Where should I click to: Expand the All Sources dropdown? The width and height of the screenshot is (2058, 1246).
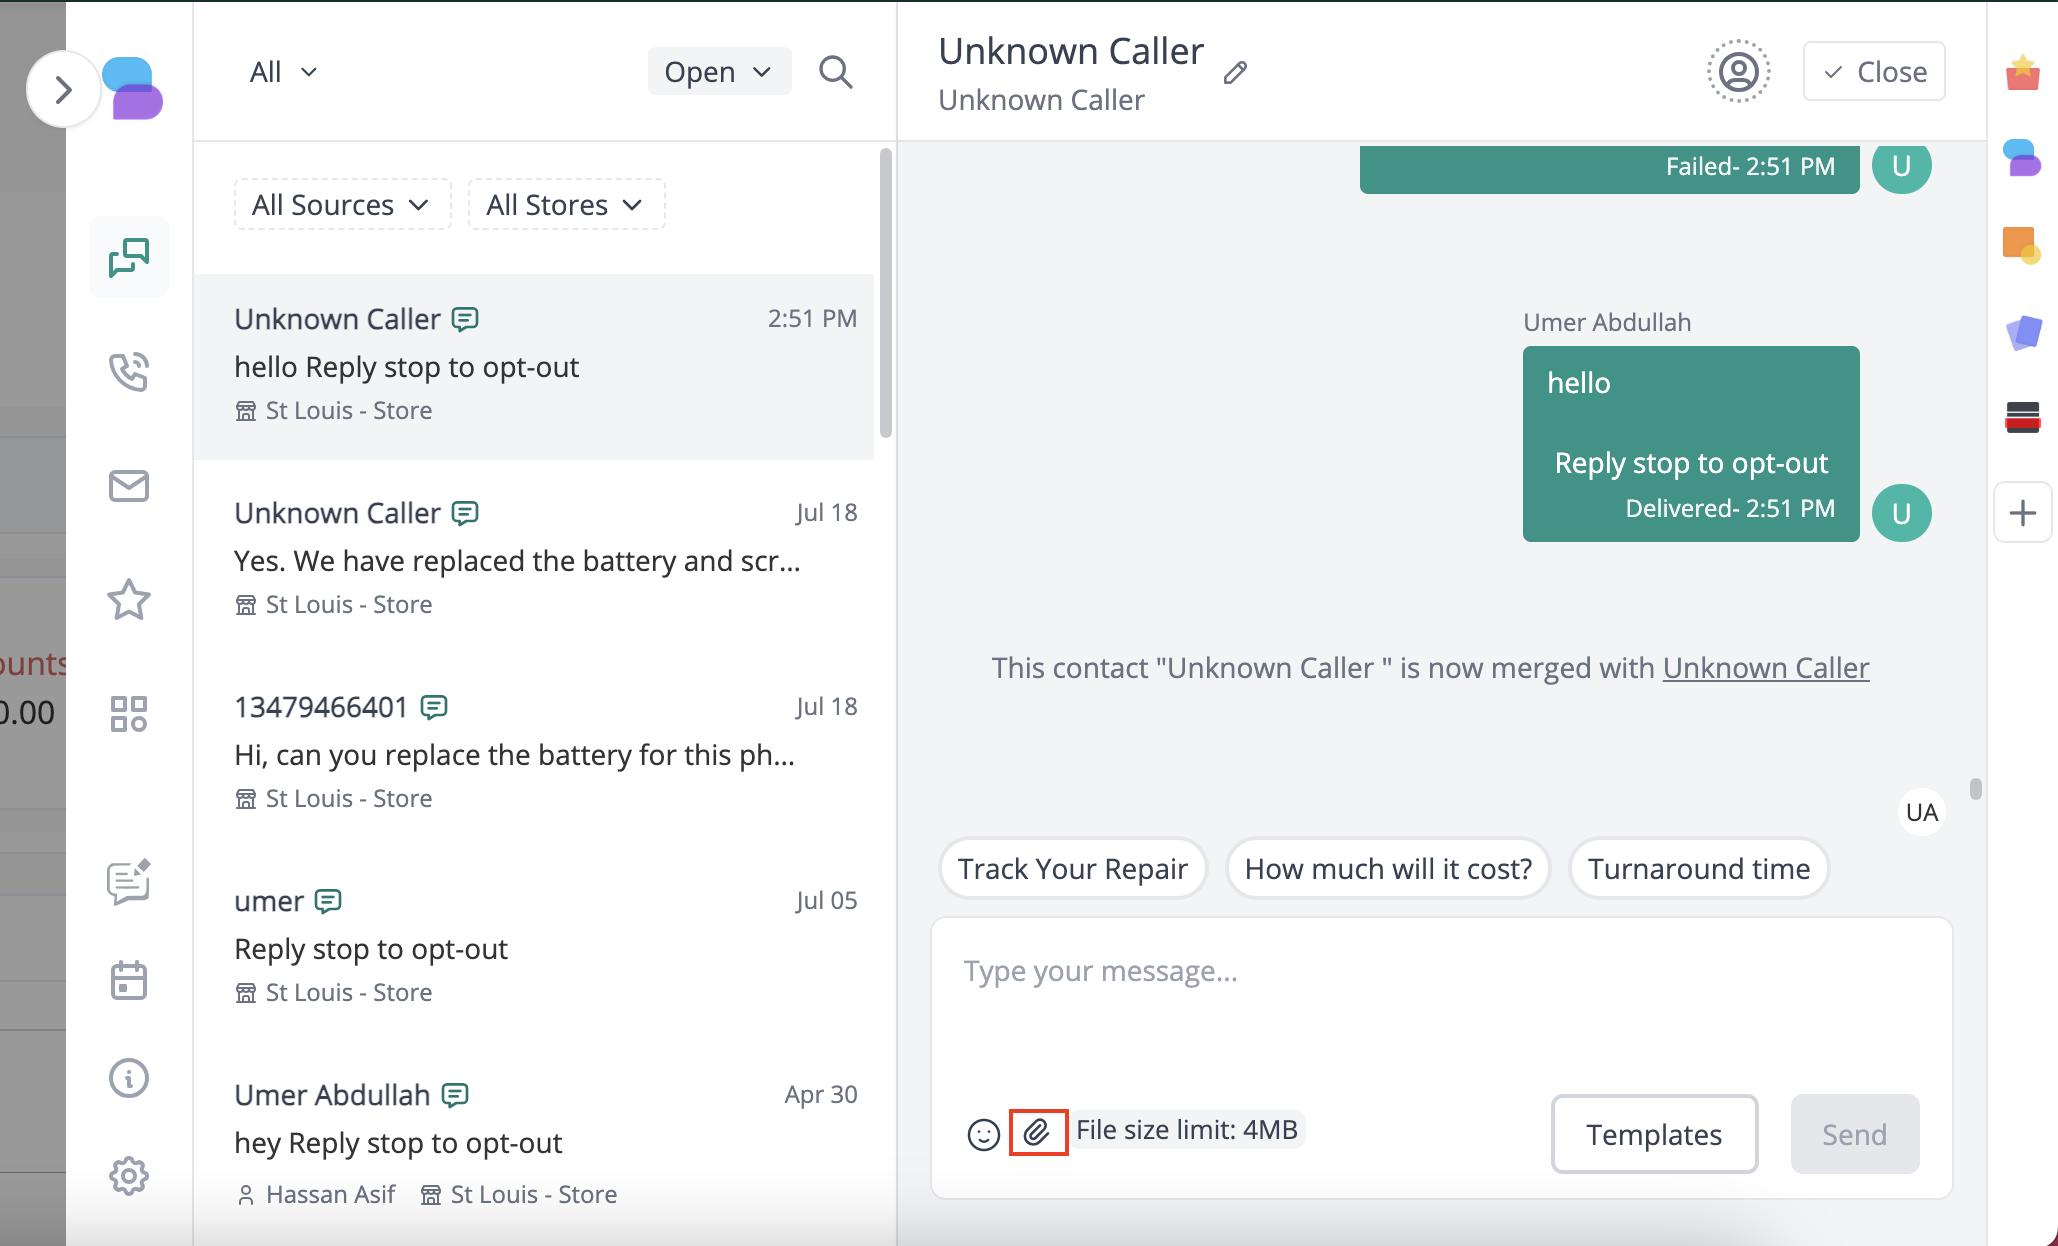coord(341,205)
